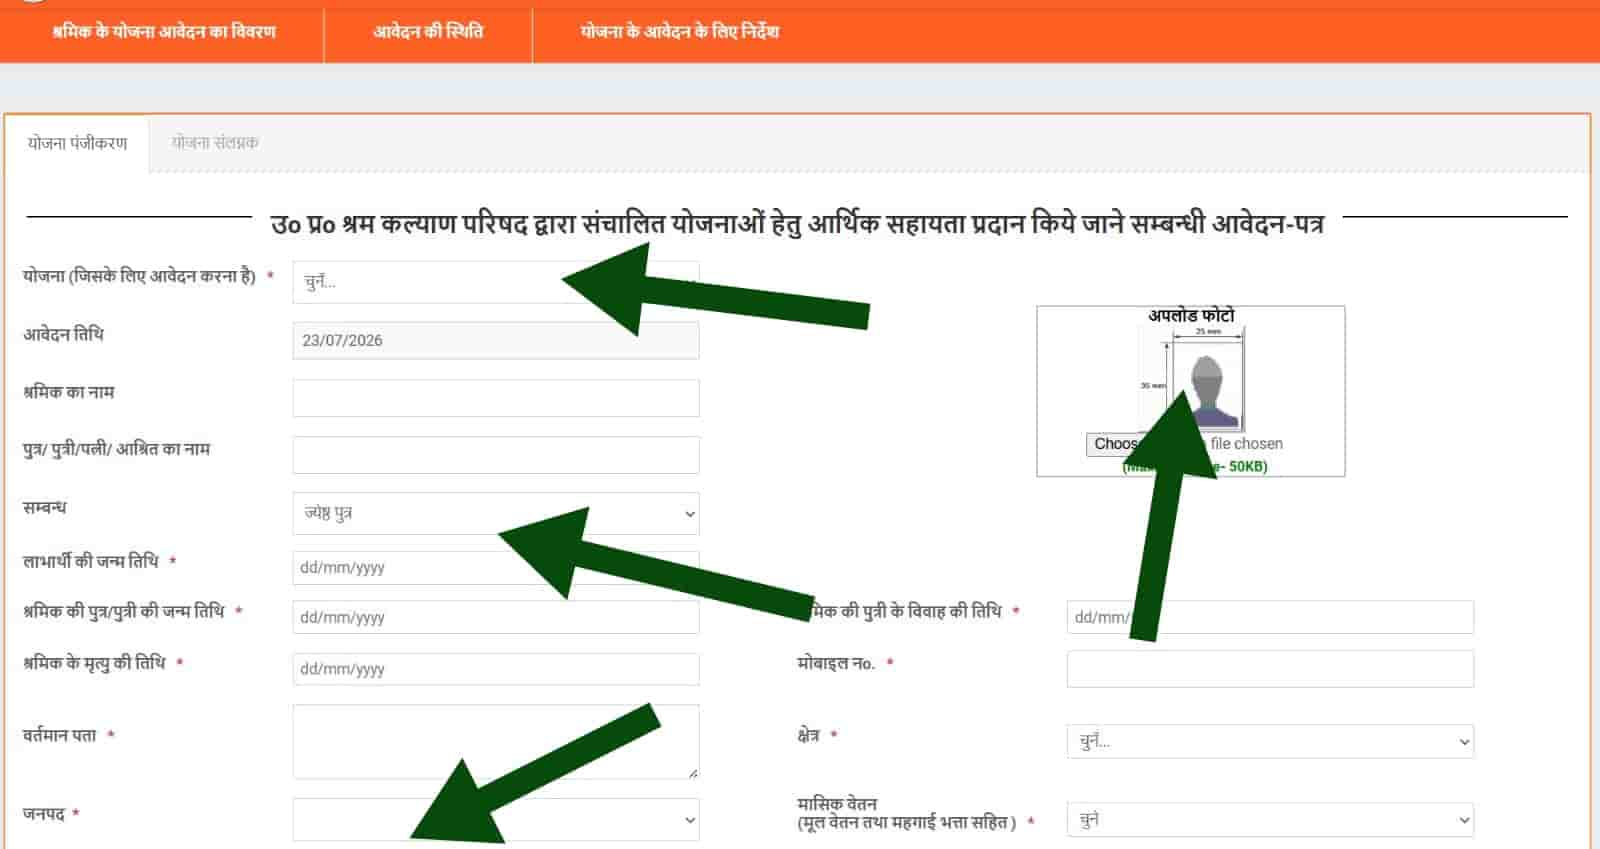This screenshot has width=1600, height=849.
Task: Click the सम्बन्ध label text
Action: point(45,508)
